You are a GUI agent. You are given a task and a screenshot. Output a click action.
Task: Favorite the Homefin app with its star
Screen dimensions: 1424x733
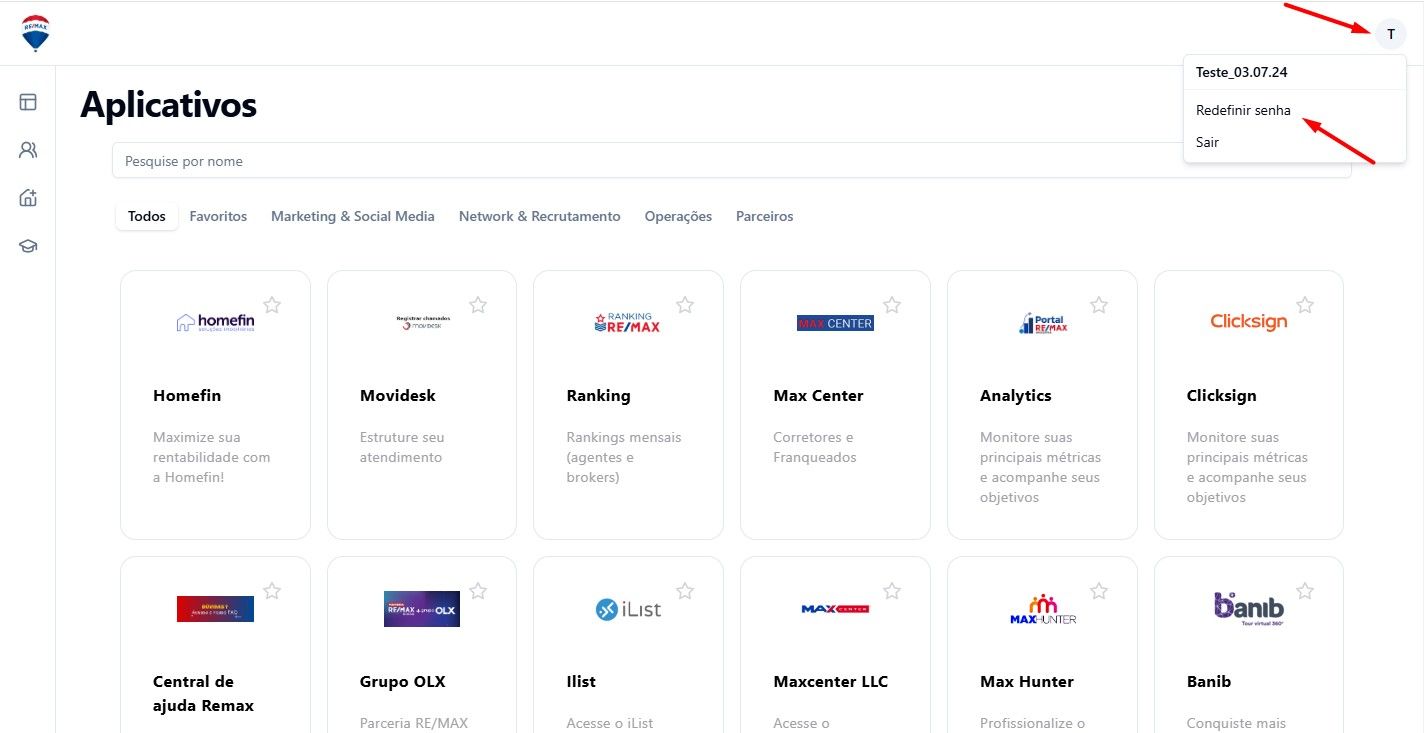point(272,305)
